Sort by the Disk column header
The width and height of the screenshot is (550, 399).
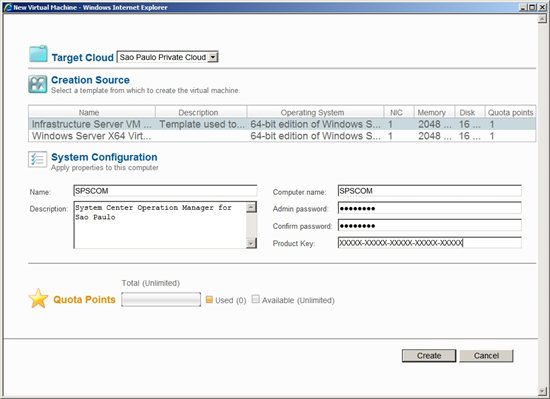pyautogui.click(x=470, y=112)
